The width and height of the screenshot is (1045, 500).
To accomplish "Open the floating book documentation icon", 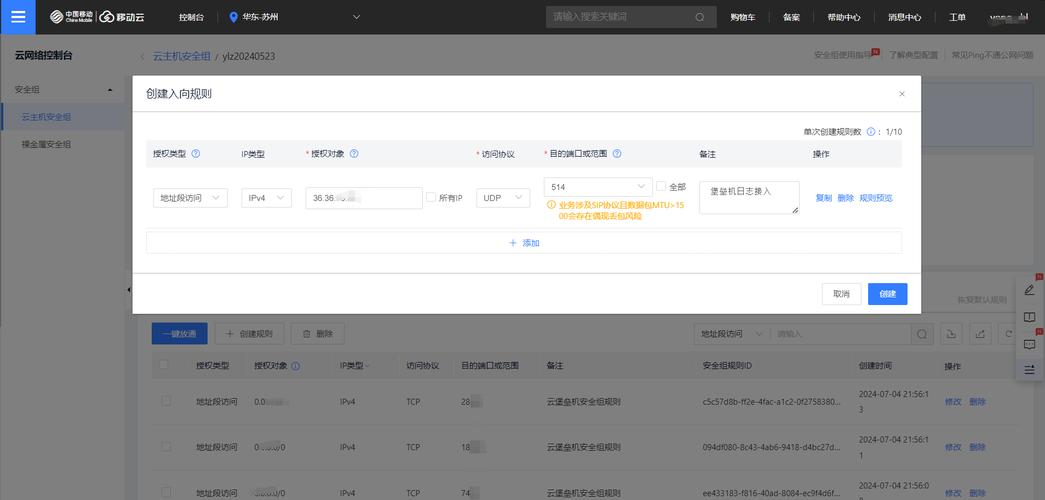I will click(1029, 317).
